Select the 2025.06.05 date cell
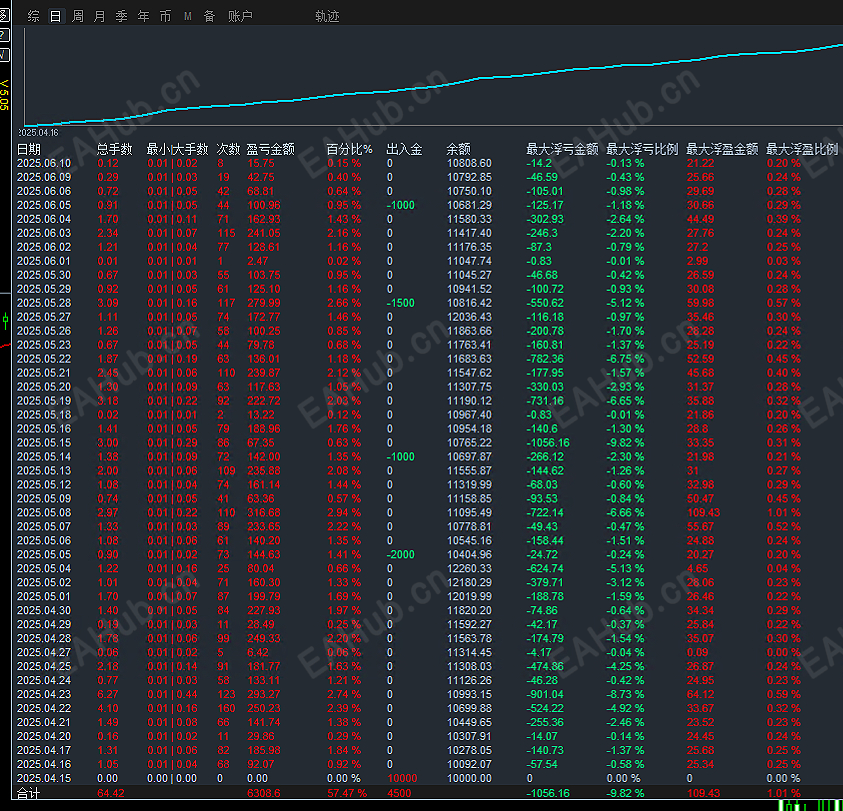This screenshot has height=811, width=843. (x=44, y=205)
